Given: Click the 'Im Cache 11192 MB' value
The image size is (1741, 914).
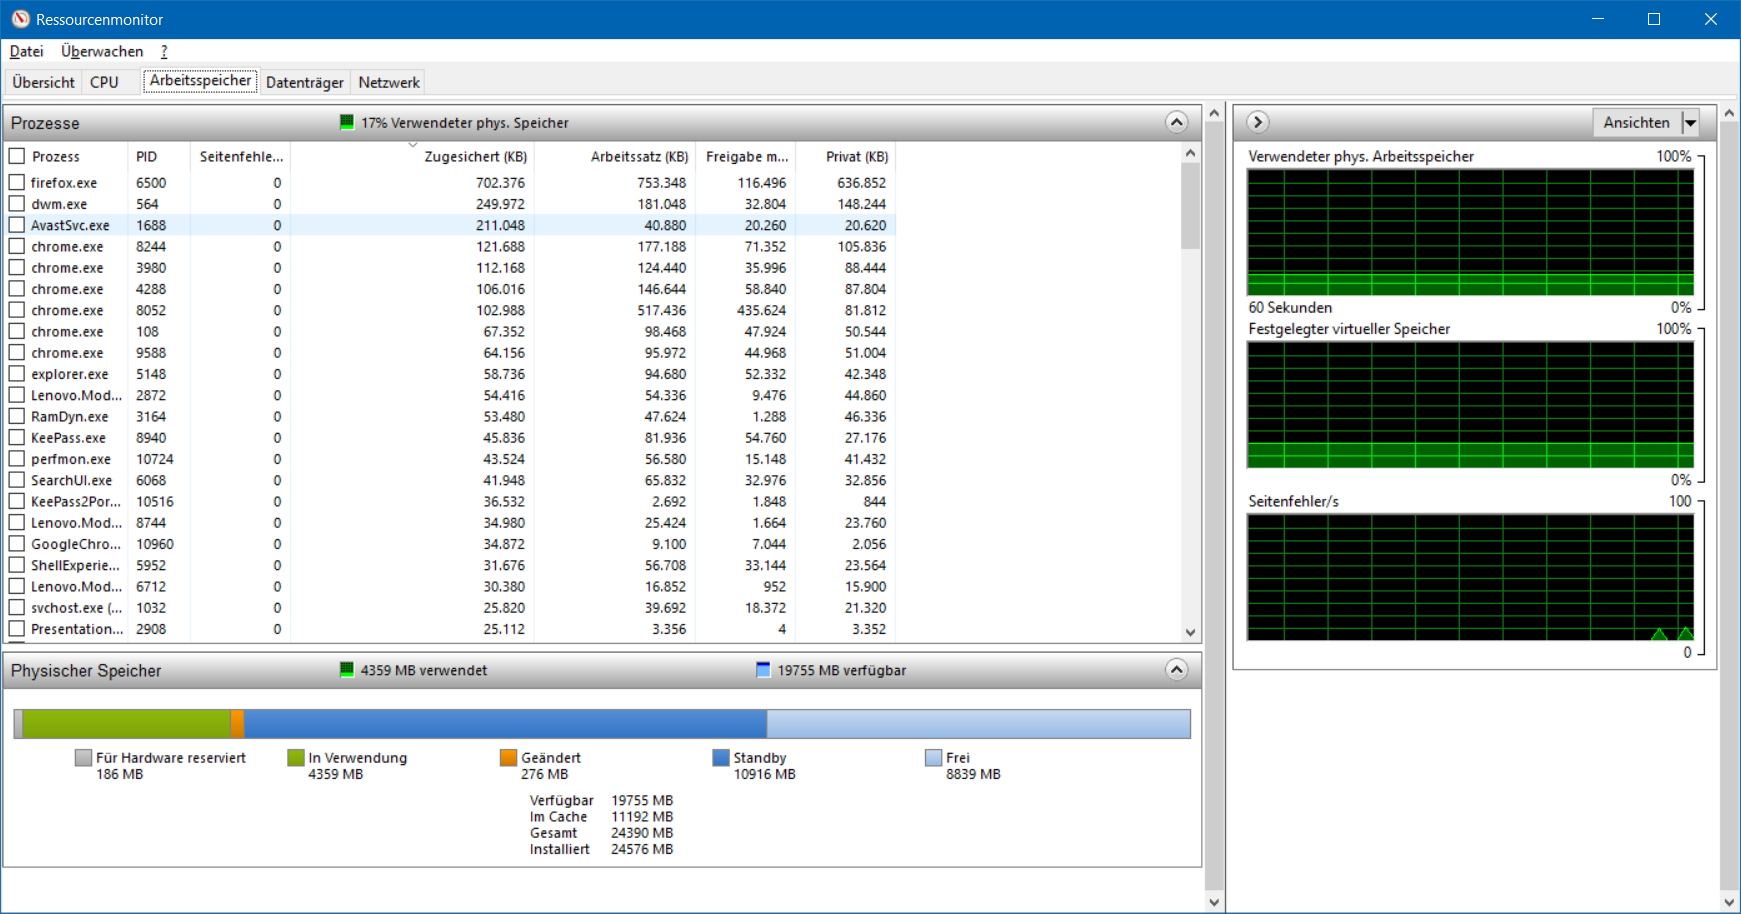Looking at the screenshot, I should [642, 816].
